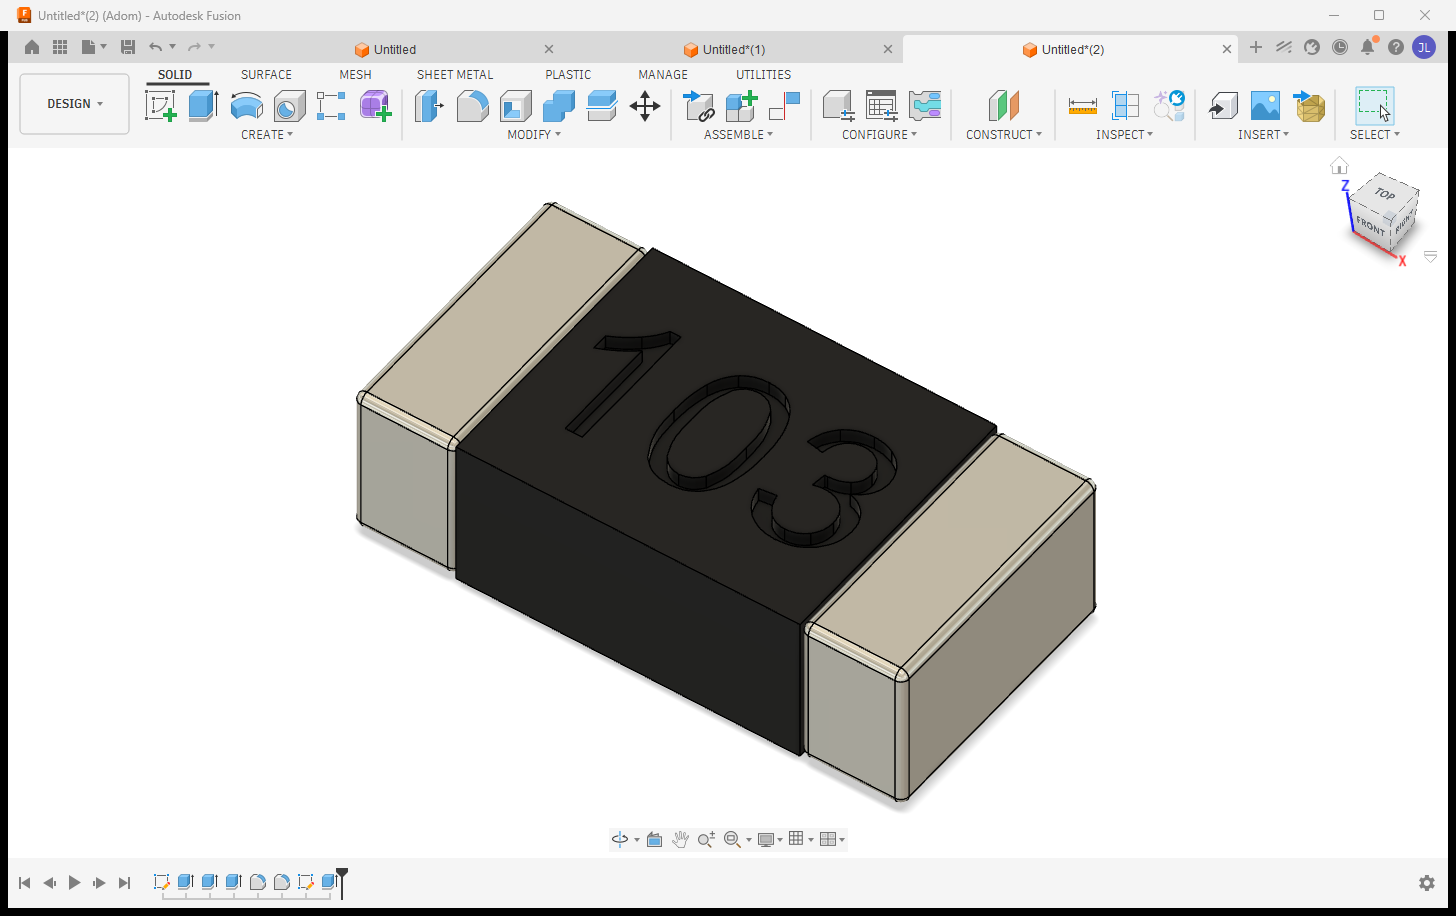Expand the MODIFY menu
The height and width of the screenshot is (916, 1456).
click(x=534, y=134)
